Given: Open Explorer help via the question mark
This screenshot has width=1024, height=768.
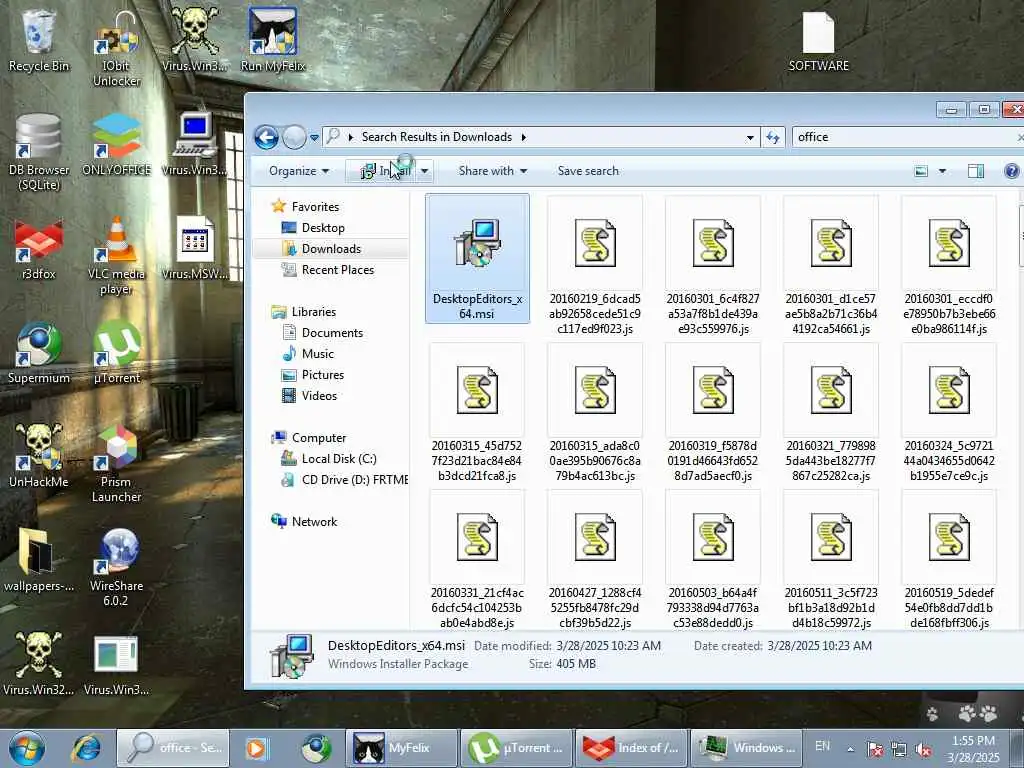Looking at the screenshot, I should point(1011,171).
